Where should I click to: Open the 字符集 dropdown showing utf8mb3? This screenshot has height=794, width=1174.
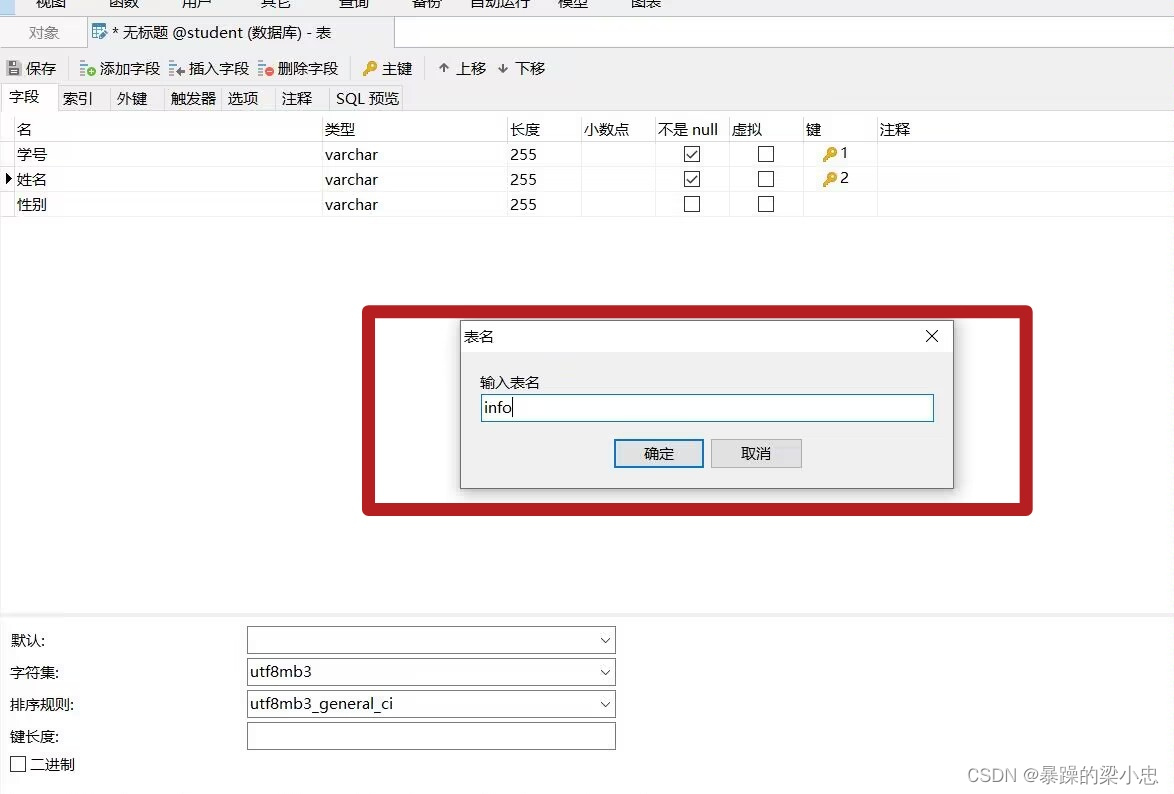[x=604, y=671]
